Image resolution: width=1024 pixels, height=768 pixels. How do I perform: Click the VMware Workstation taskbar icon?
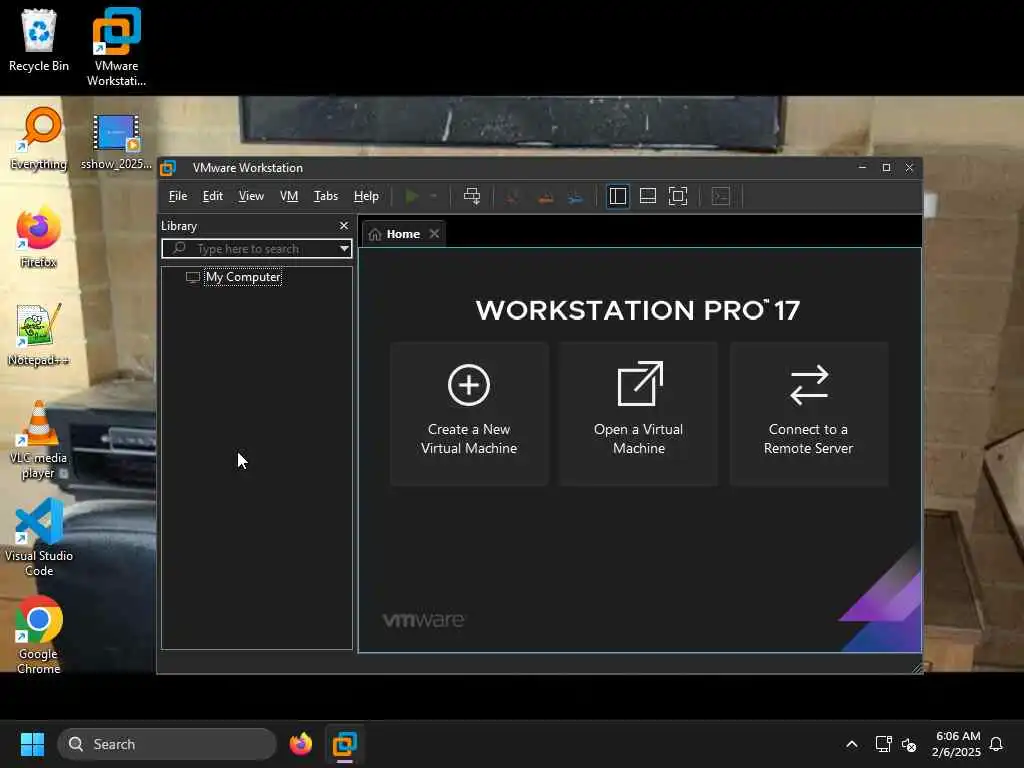(344, 744)
